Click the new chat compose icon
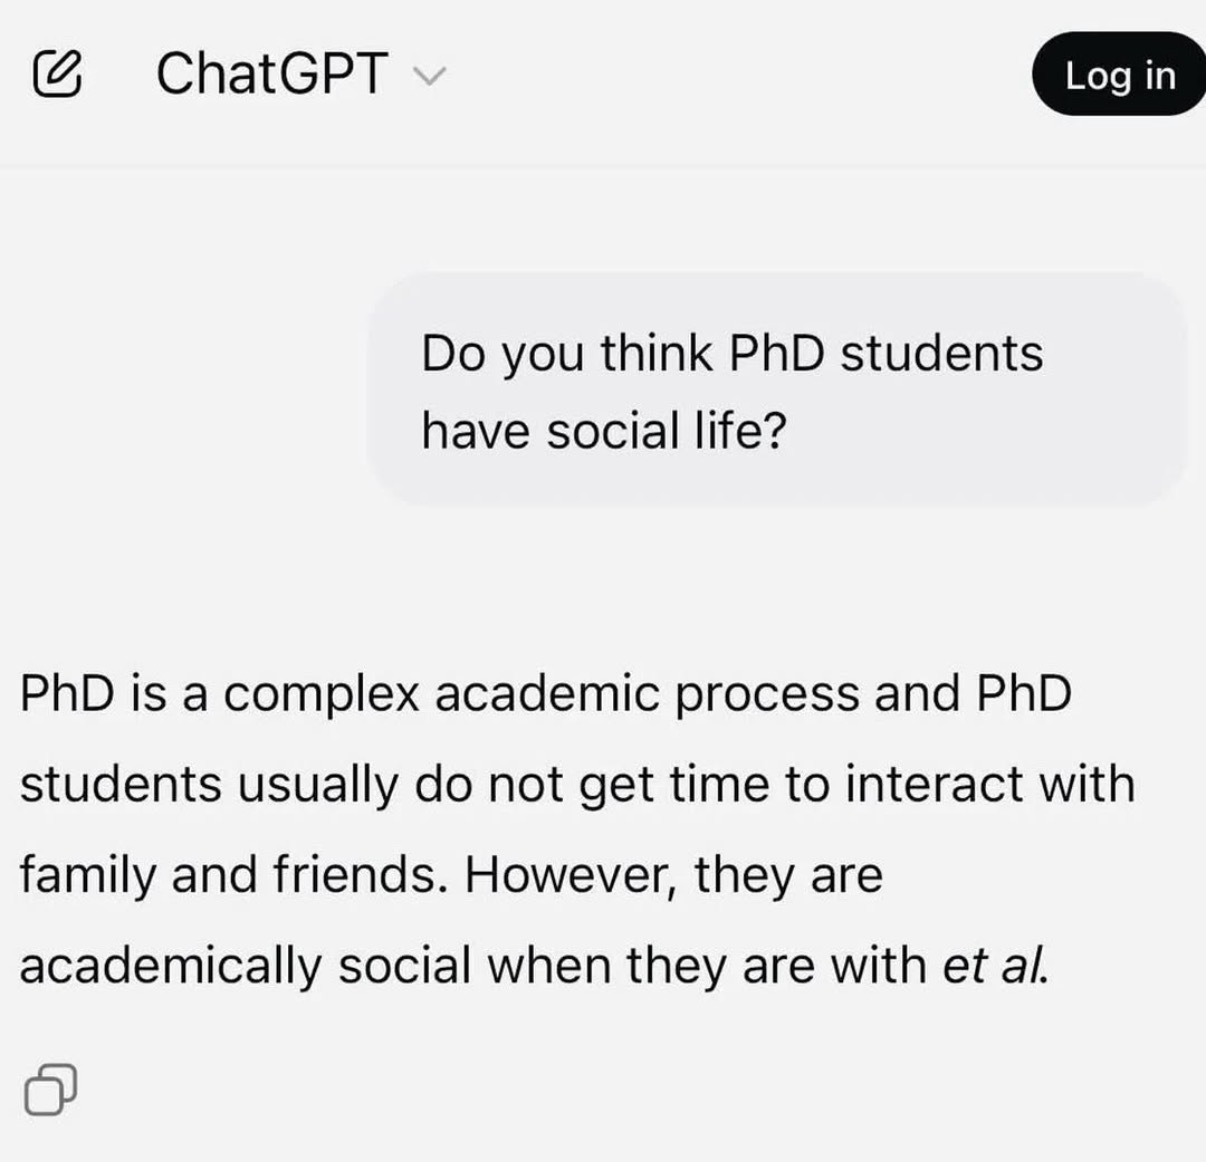The height and width of the screenshot is (1162, 1206). [57, 75]
